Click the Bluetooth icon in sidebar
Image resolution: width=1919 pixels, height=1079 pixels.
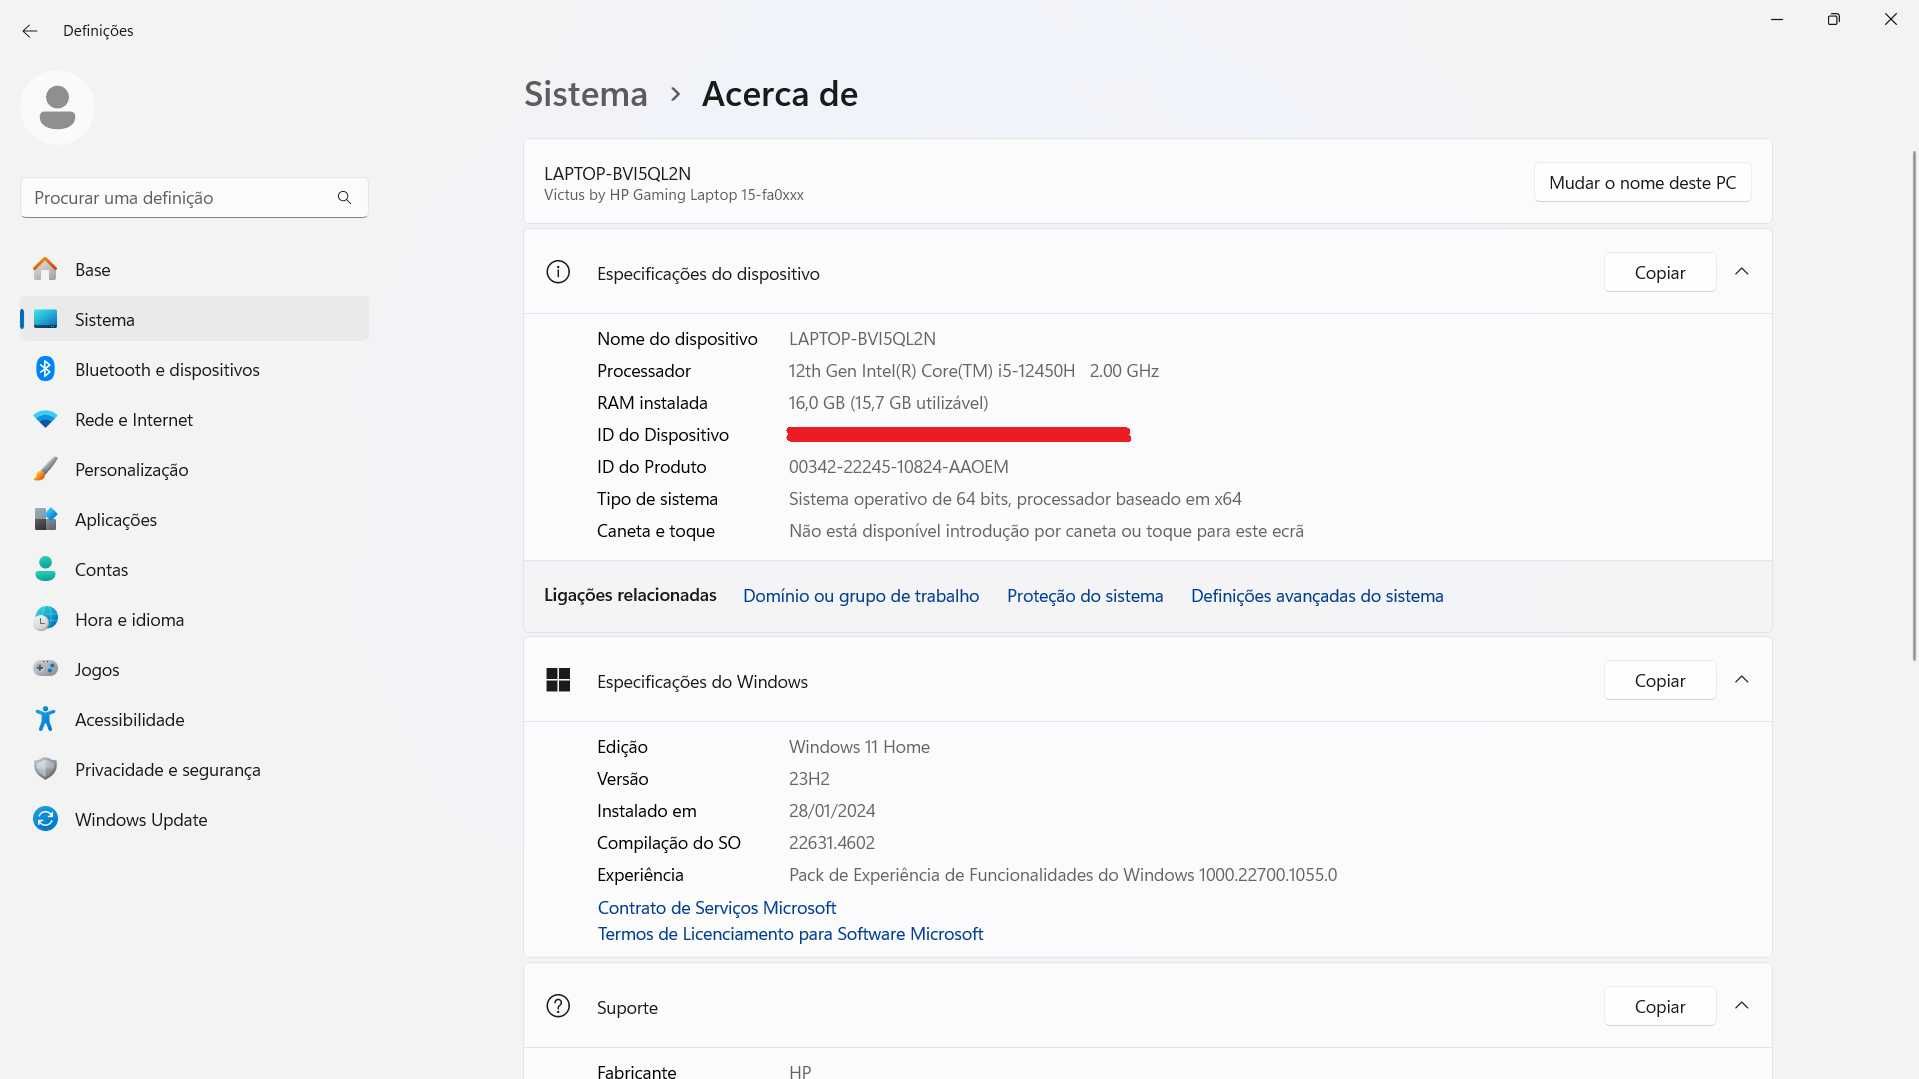45,369
